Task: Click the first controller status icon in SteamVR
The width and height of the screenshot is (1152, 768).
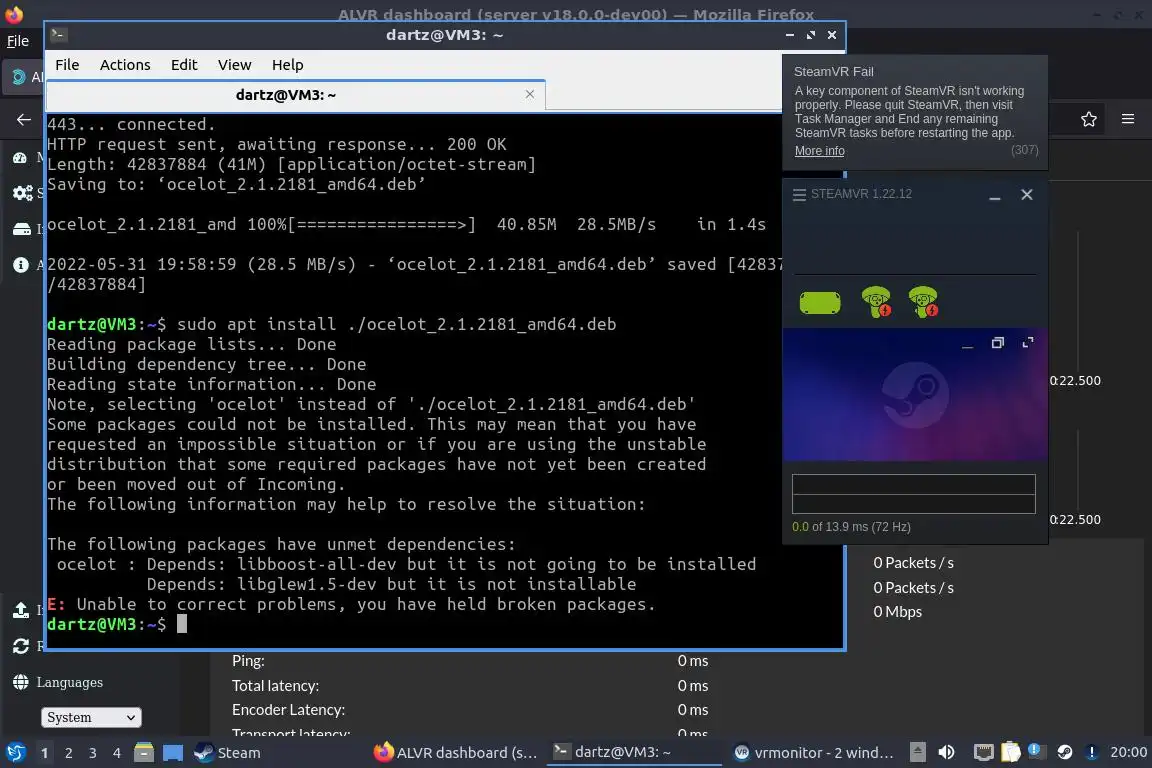Action: click(876, 301)
